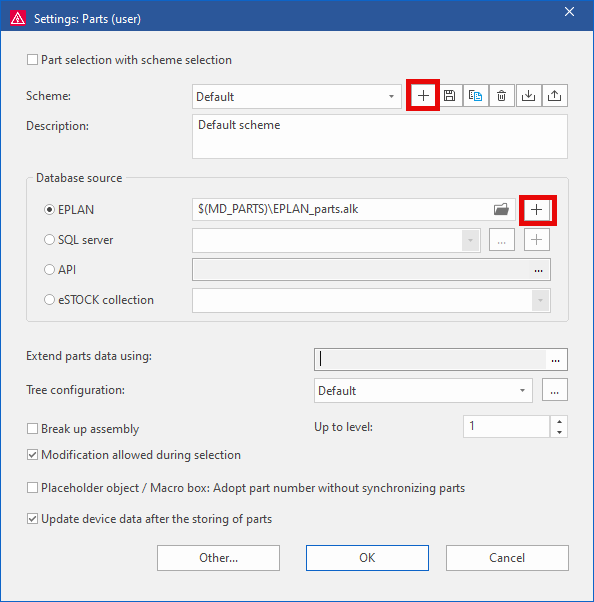594x602 pixels.
Task: Open ellipsis next to Tree configuration
Action: pos(554,390)
